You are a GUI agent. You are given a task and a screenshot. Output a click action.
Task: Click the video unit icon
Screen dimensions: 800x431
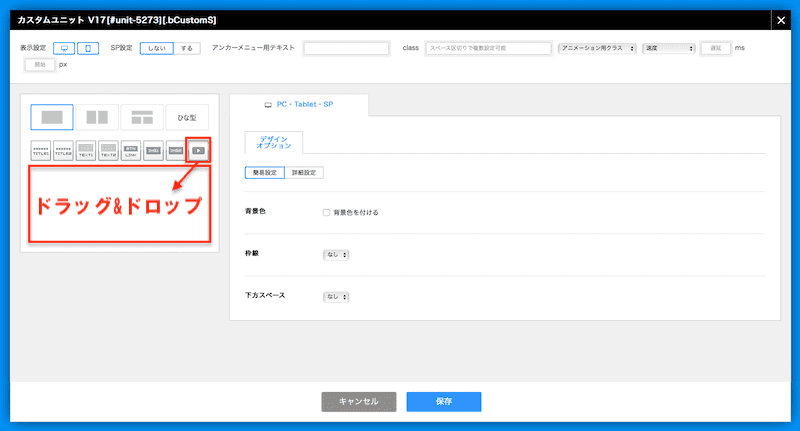[199, 150]
